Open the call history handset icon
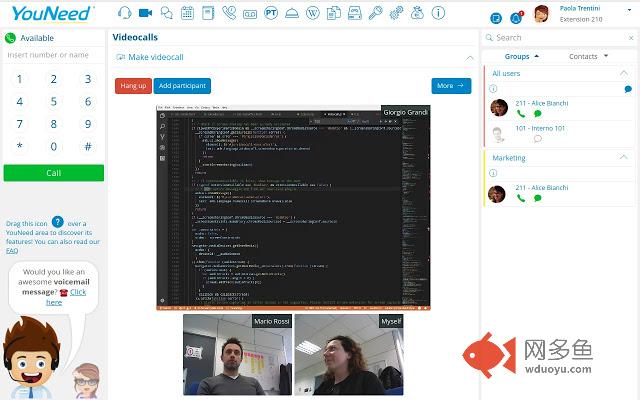 (229, 13)
